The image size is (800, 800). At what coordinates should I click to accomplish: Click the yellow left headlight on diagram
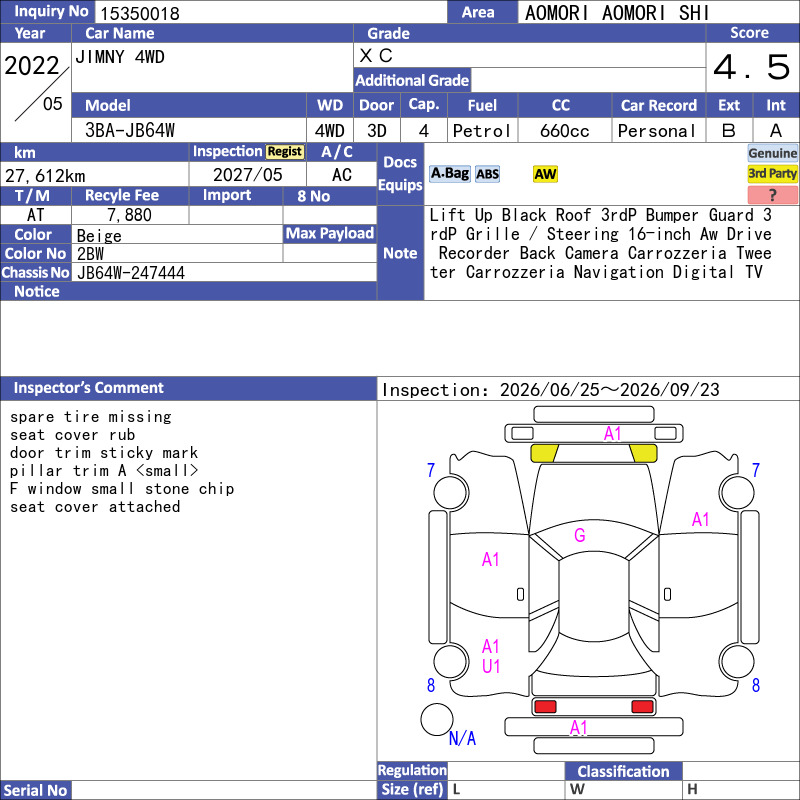[544, 453]
